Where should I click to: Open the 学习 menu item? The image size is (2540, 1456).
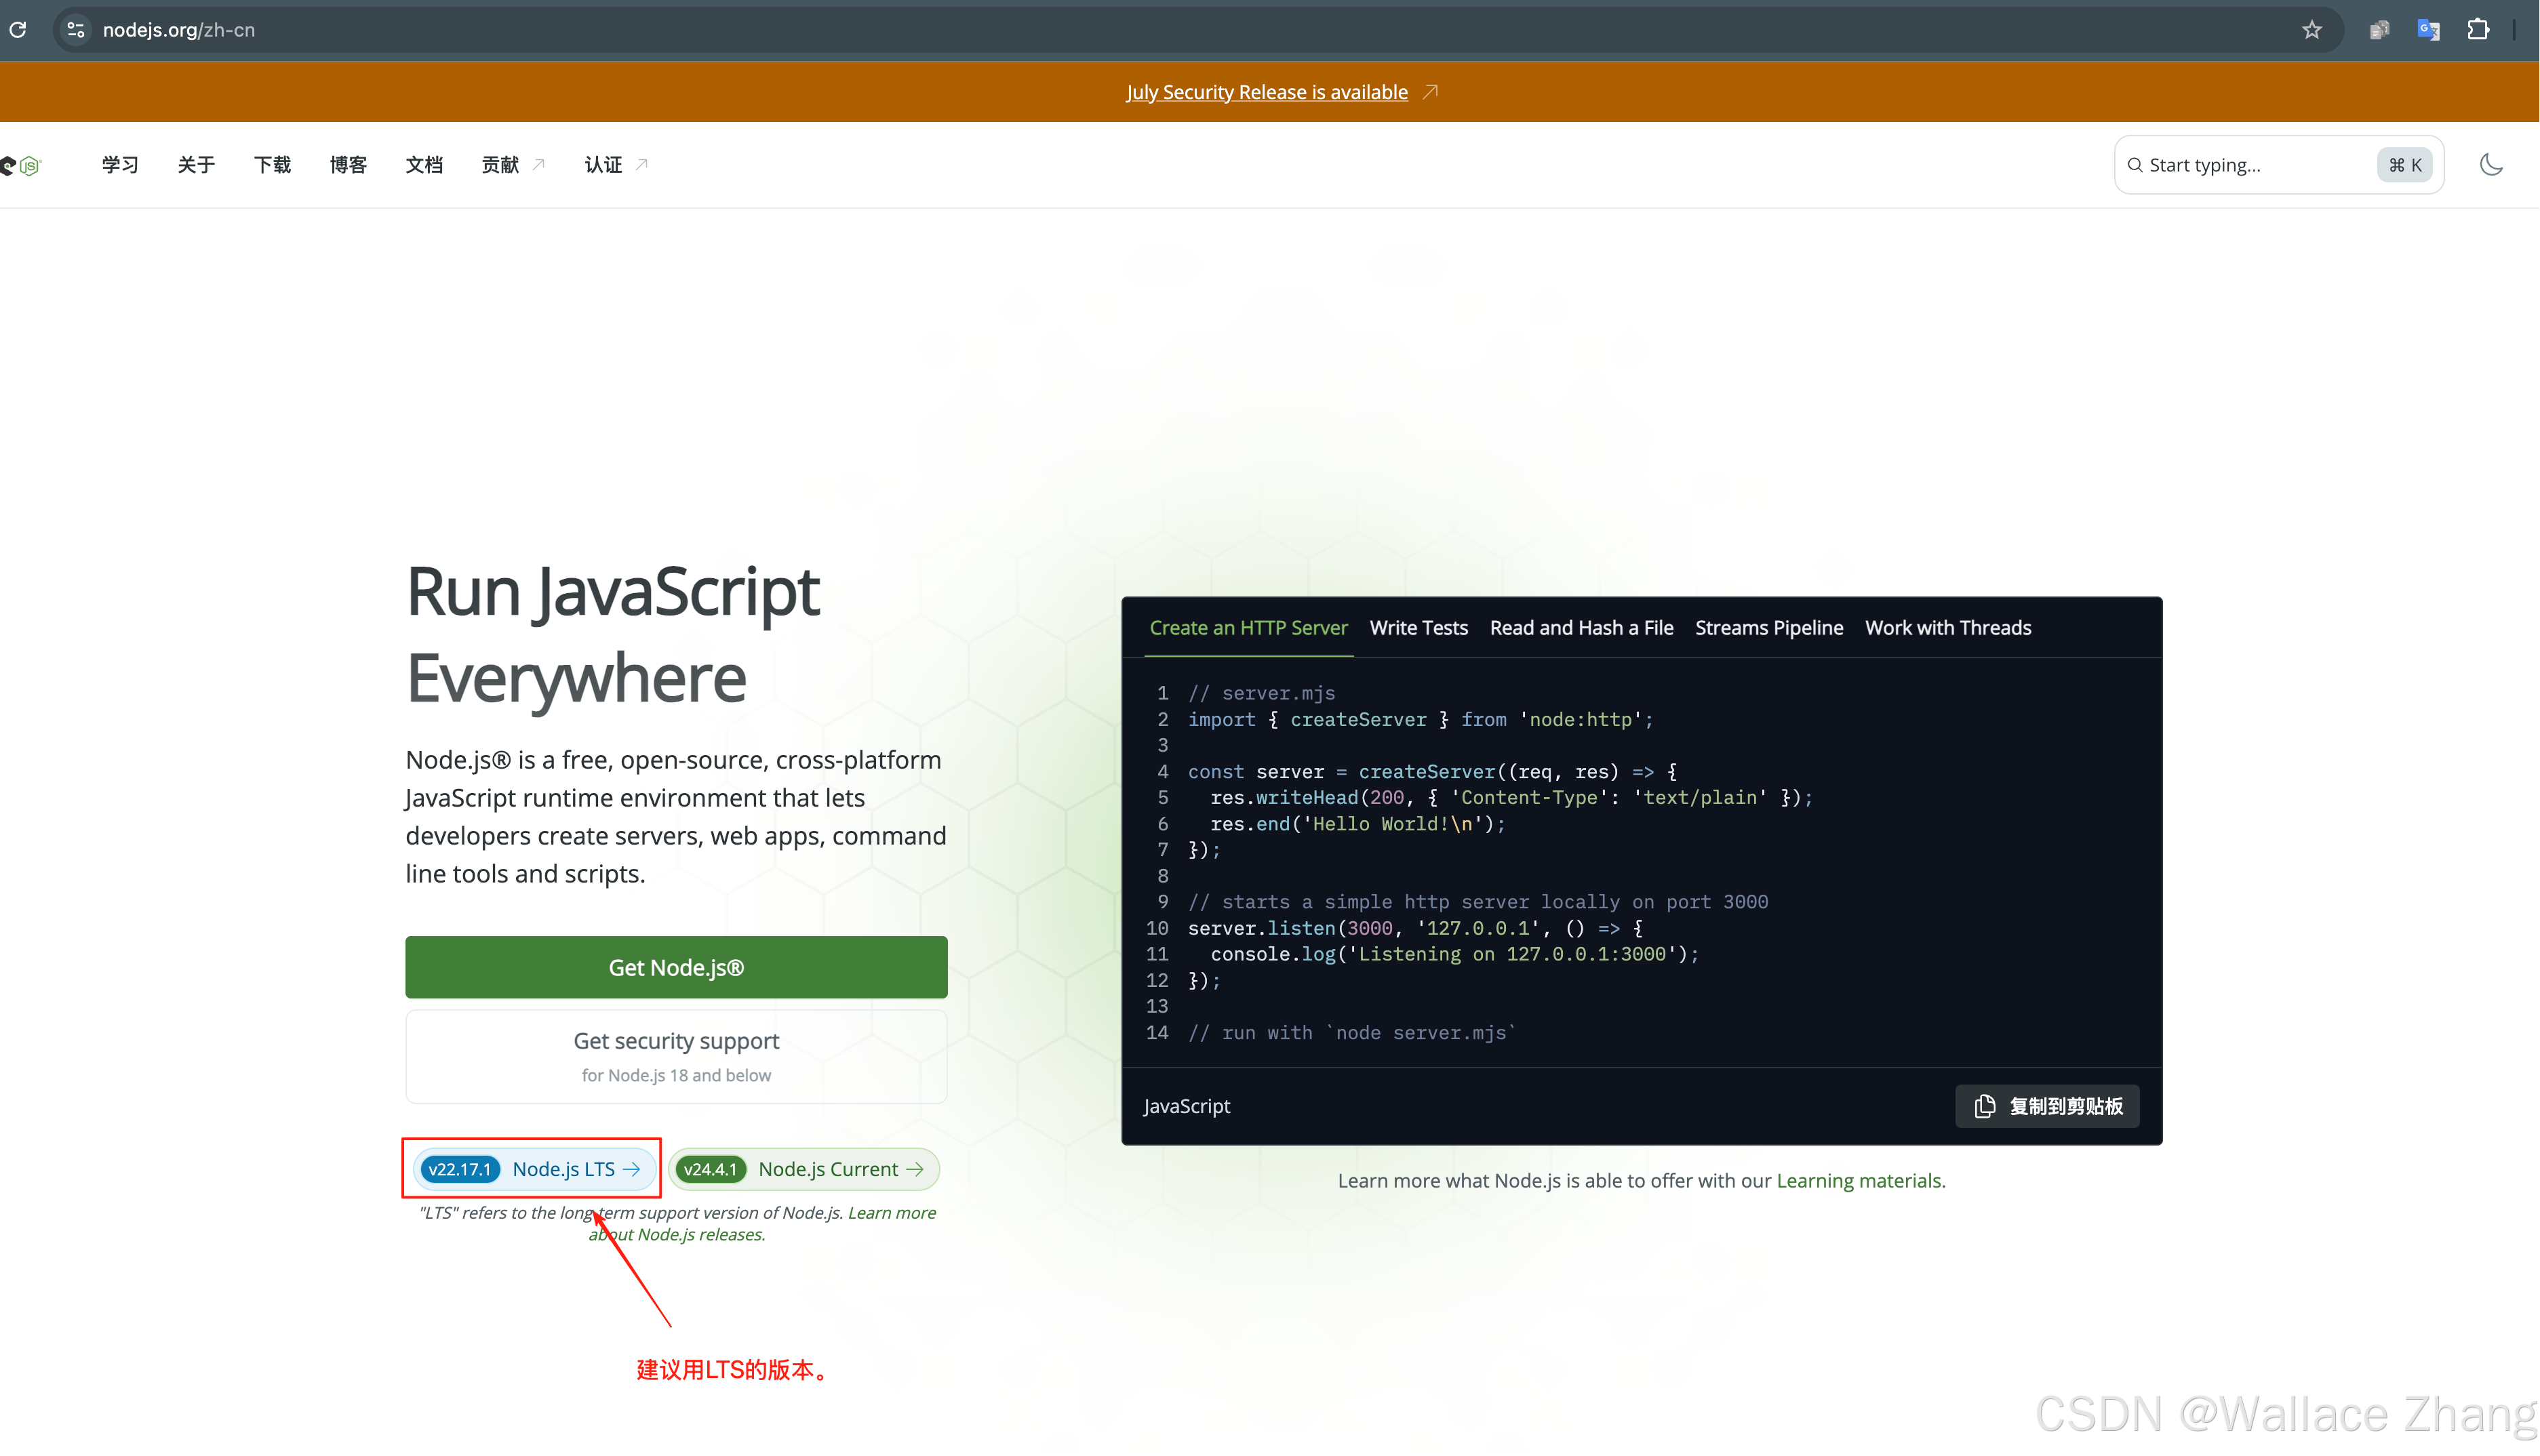coord(120,165)
